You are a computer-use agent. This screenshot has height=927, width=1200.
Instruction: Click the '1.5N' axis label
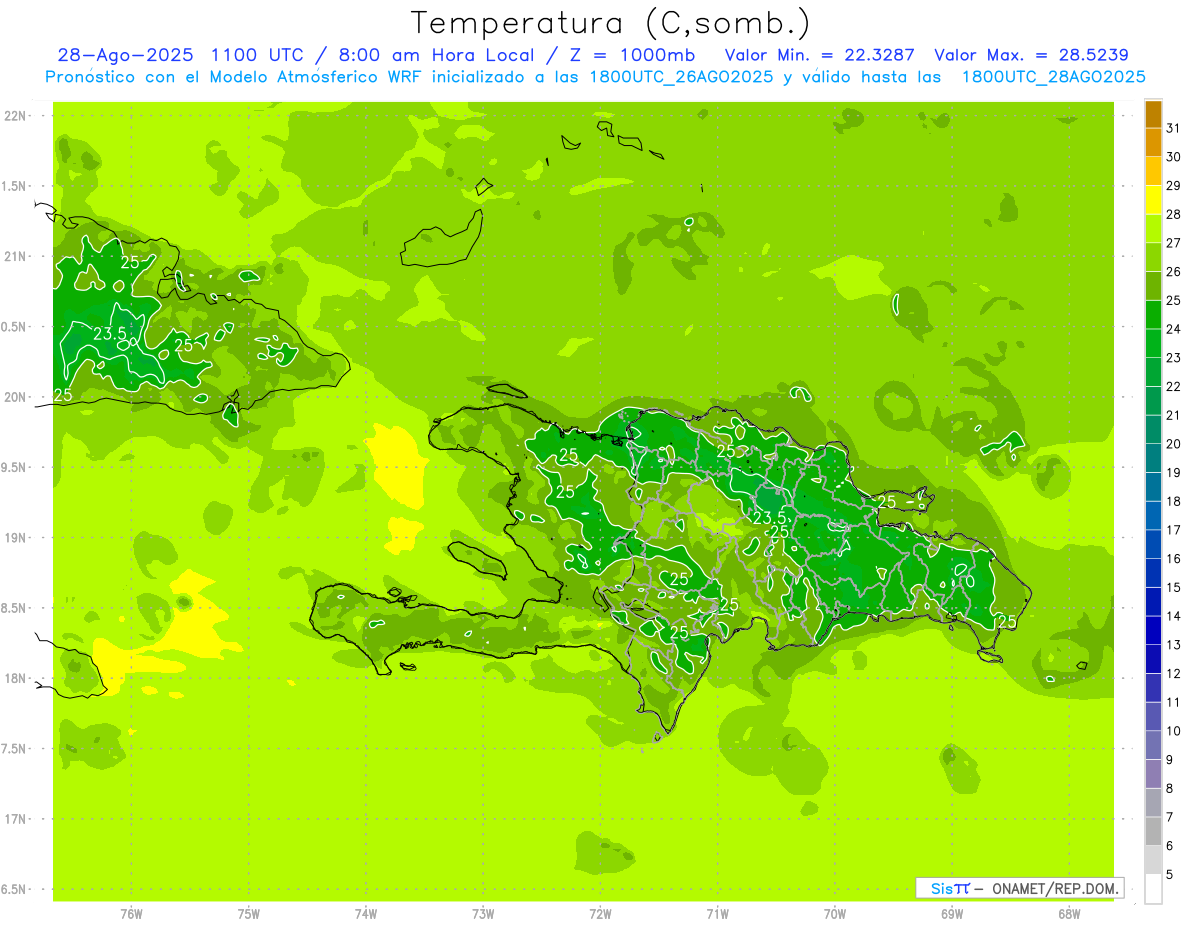coord(15,186)
